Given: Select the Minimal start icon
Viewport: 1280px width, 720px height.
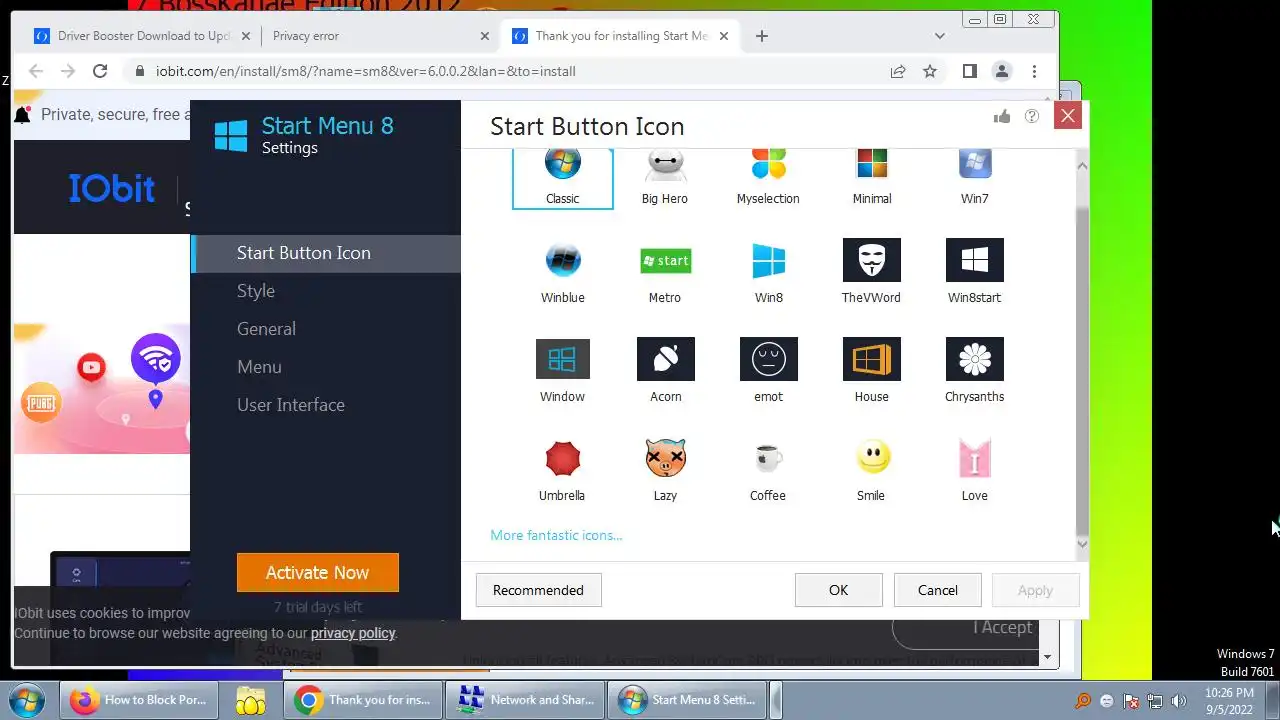Looking at the screenshot, I should tap(872, 178).
